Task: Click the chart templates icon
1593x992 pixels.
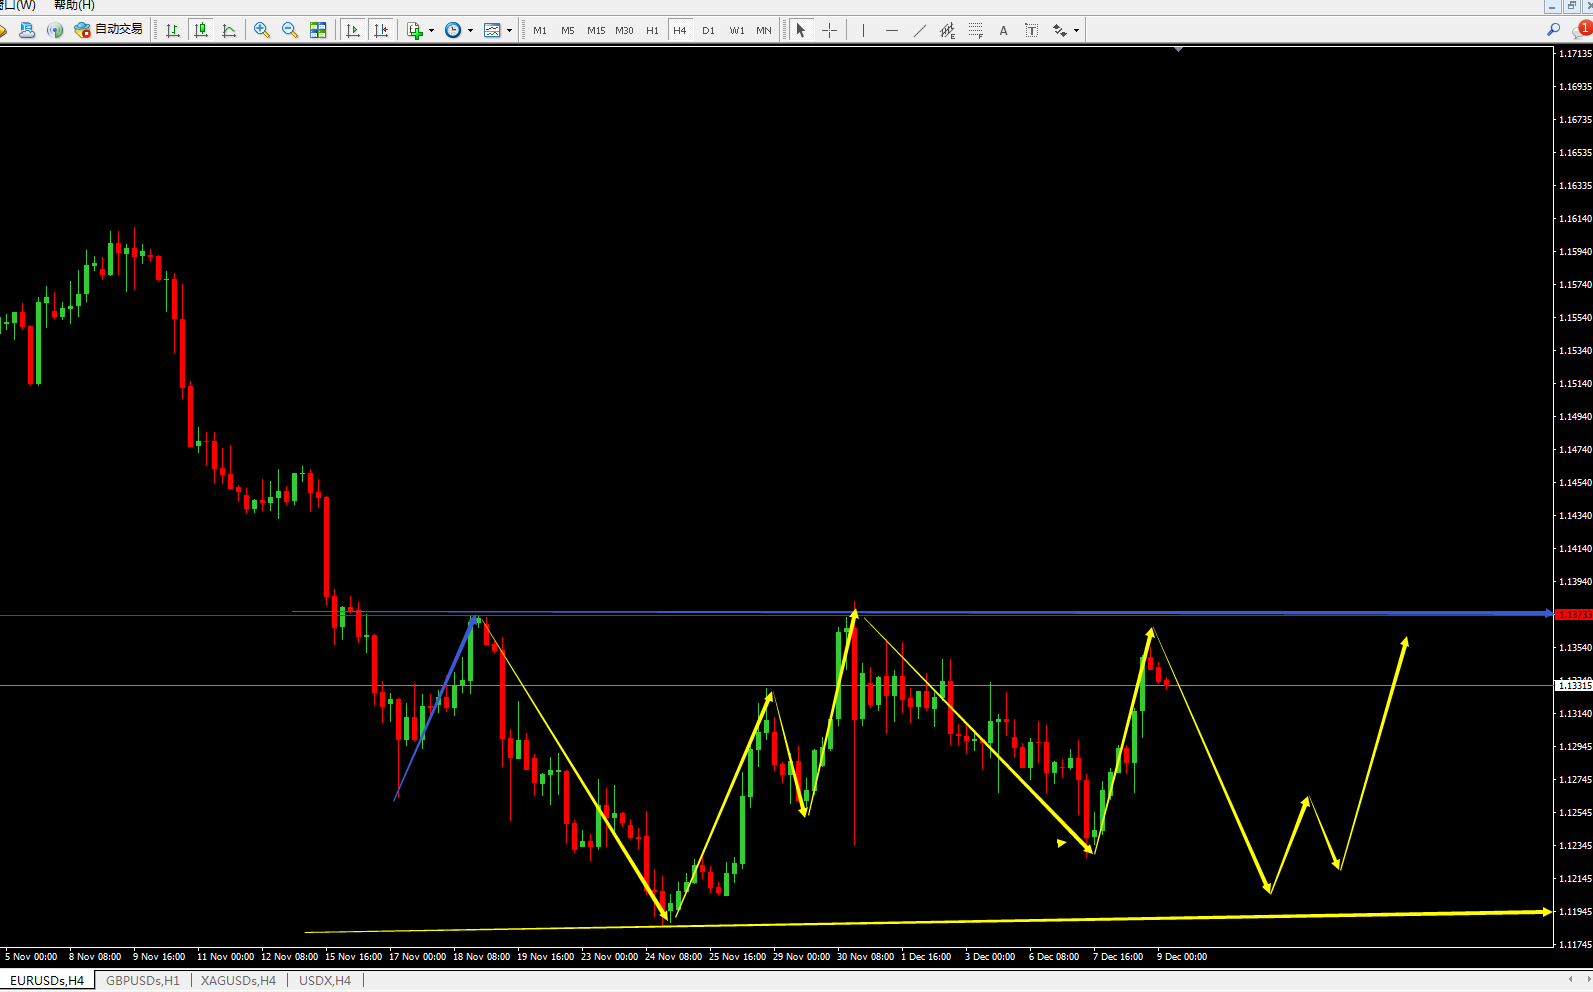Action: (492, 30)
